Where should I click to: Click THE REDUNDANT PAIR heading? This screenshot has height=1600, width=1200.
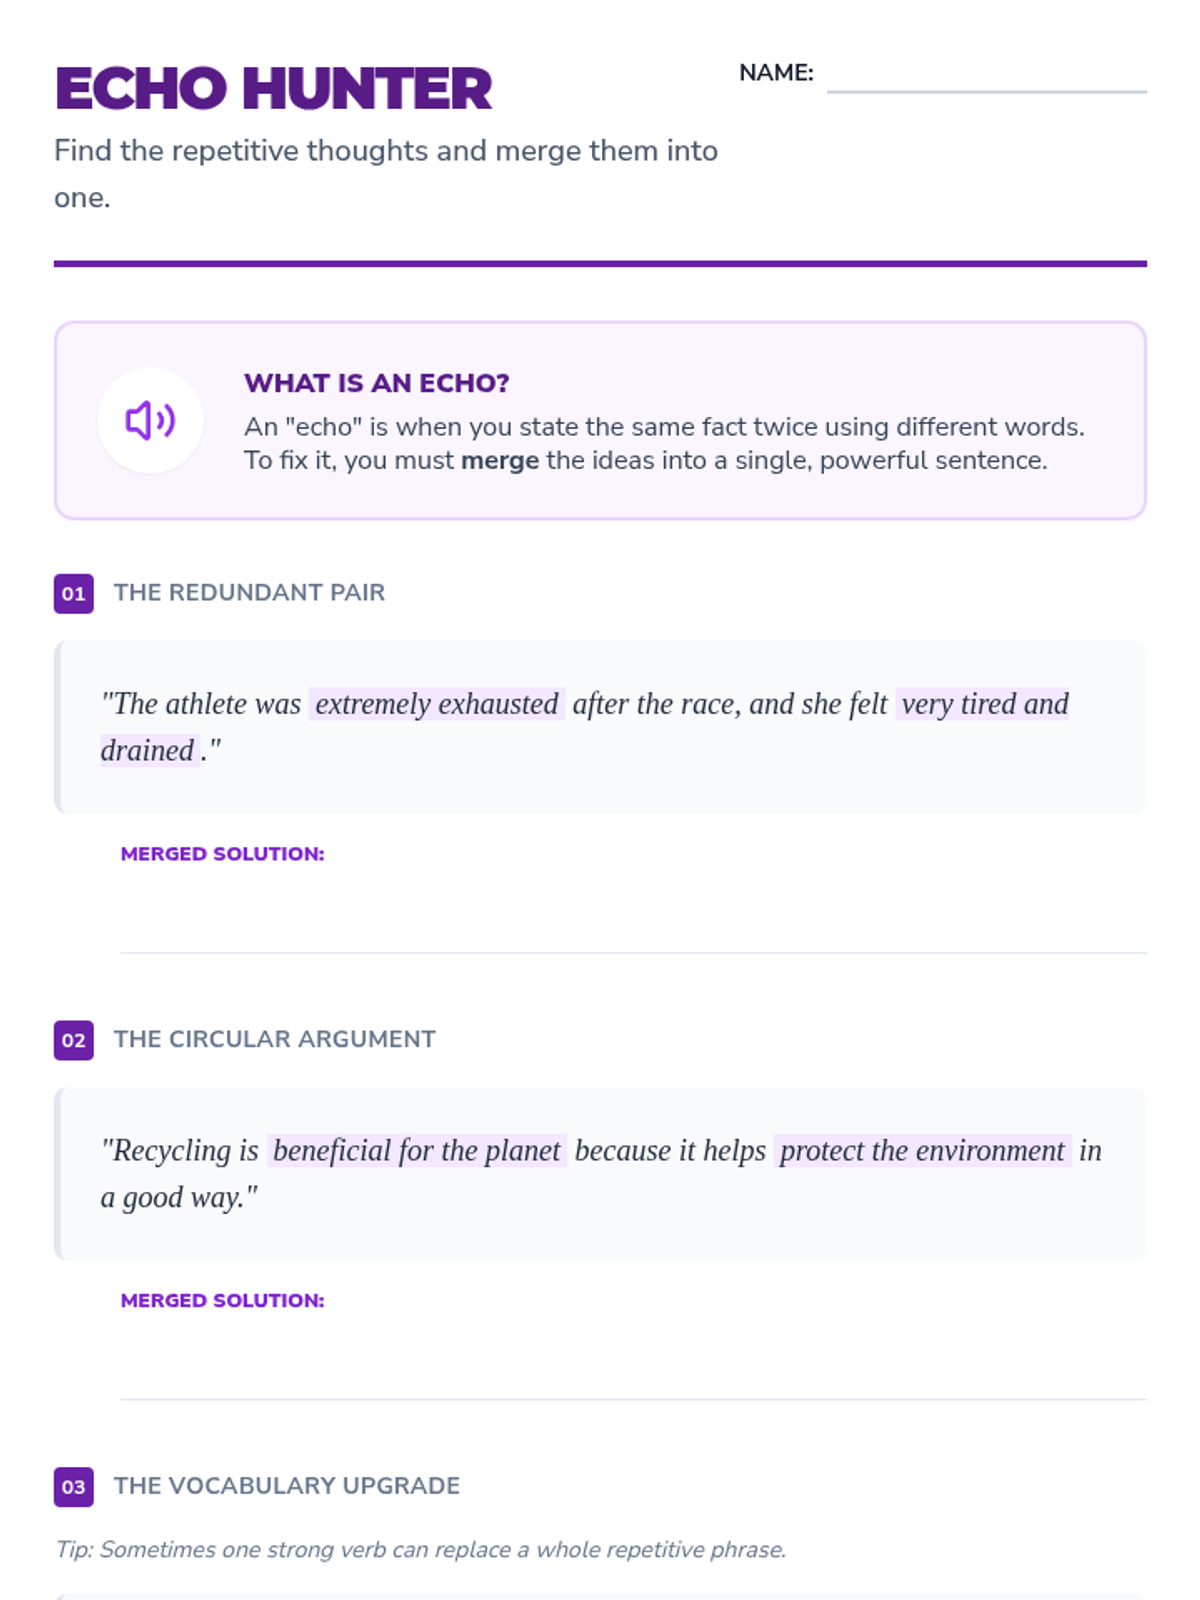(249, 592)
